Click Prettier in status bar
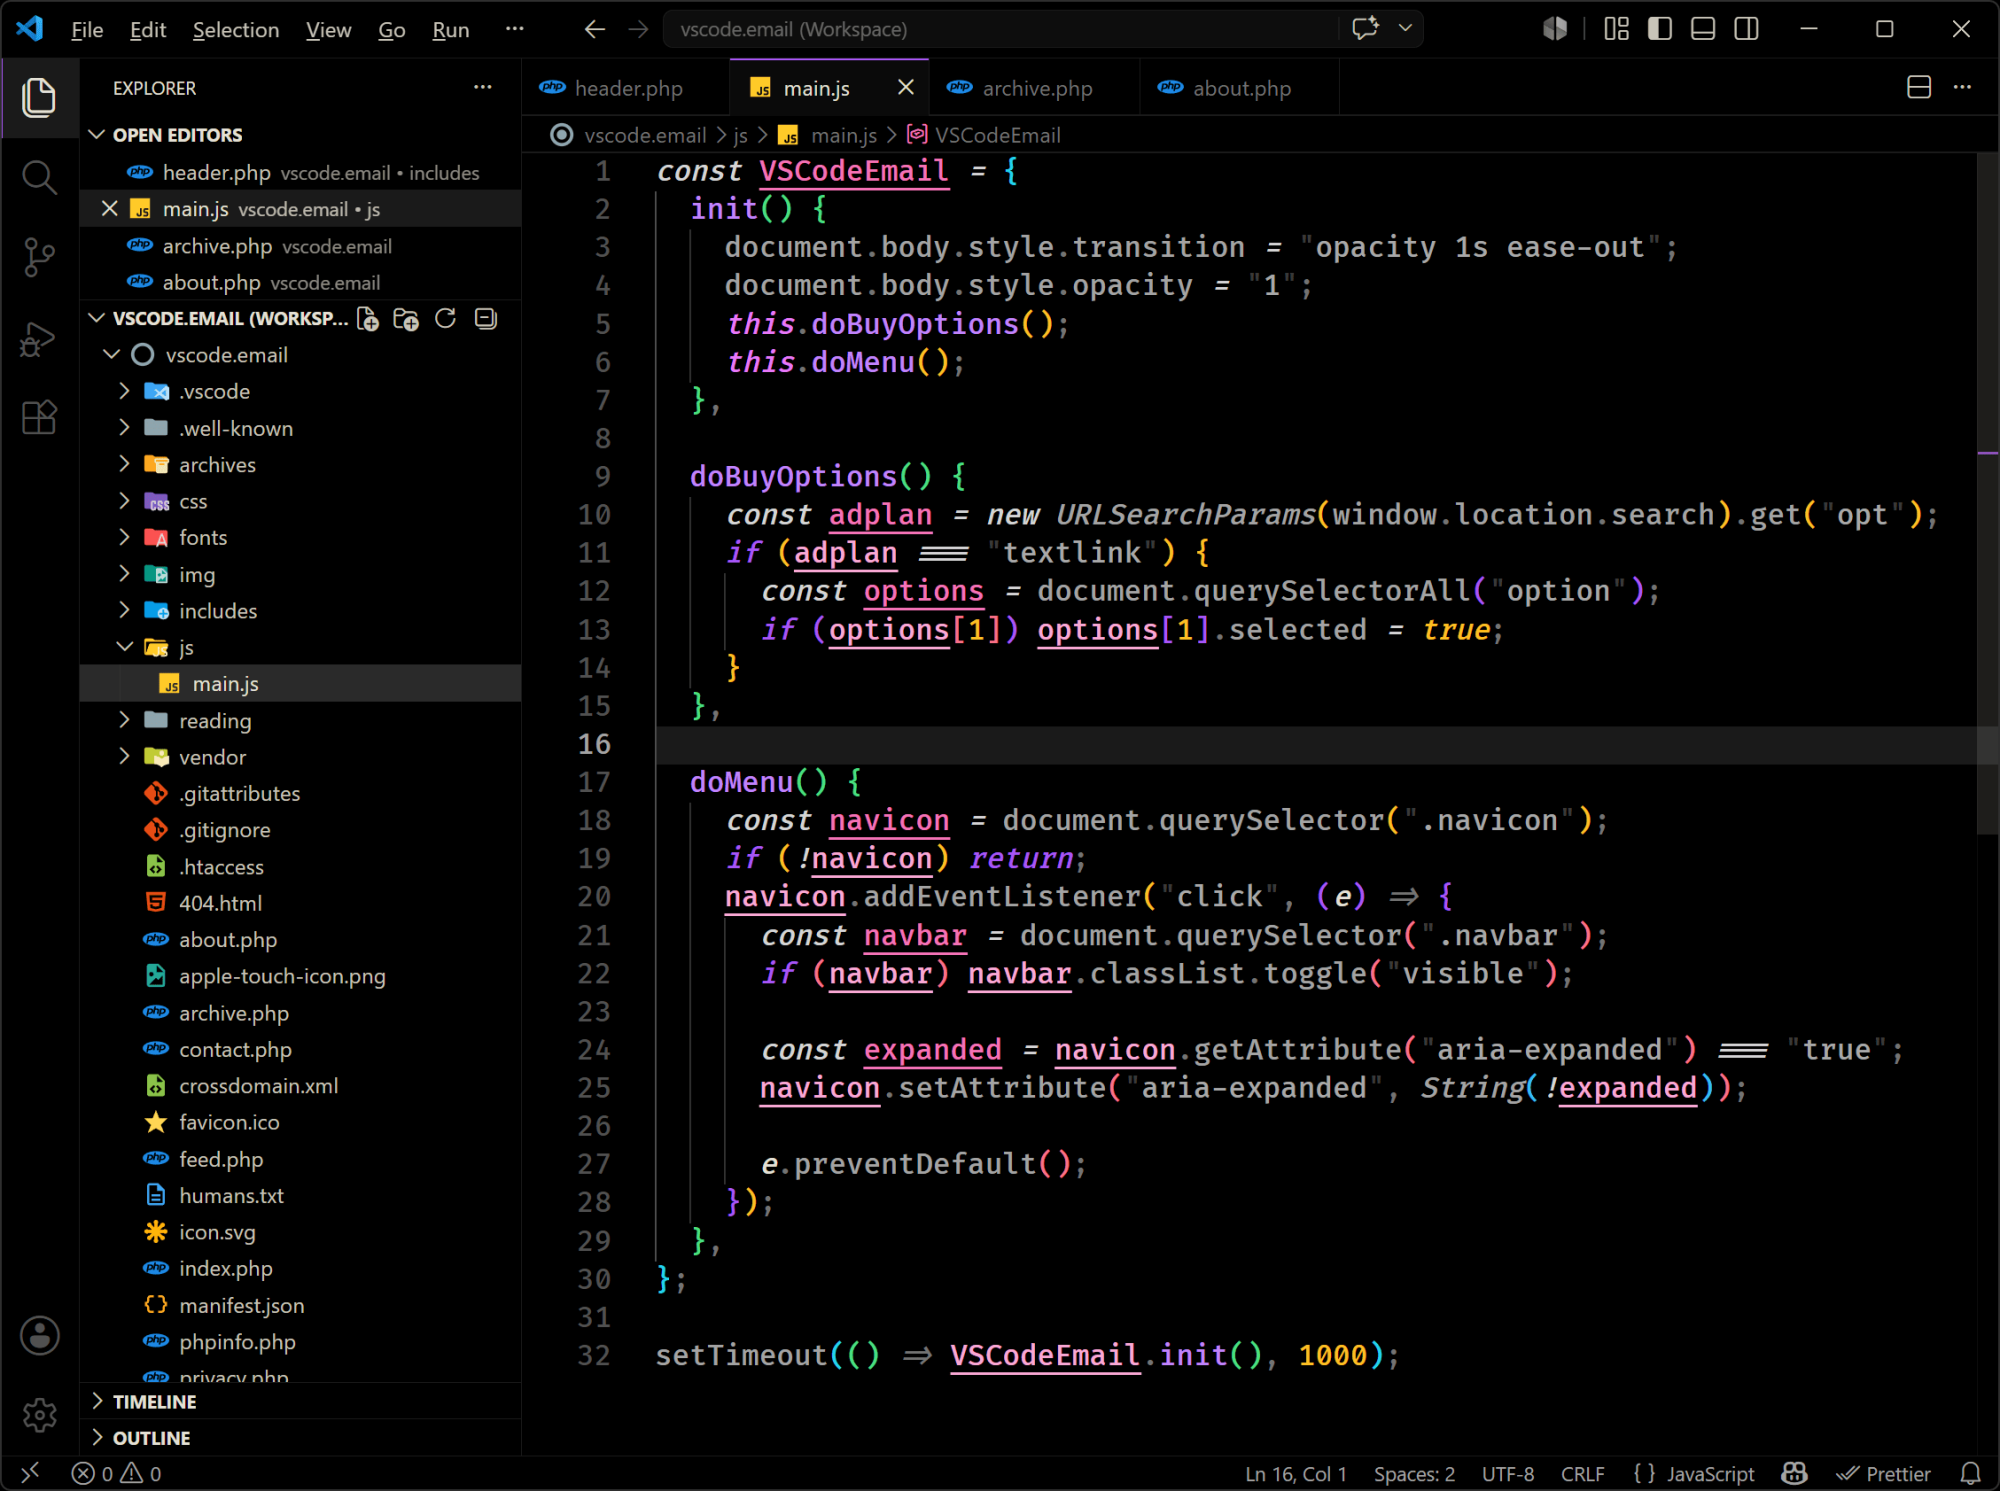This screenshot has height=1491, width=2000. (x=1884, y=1474)
